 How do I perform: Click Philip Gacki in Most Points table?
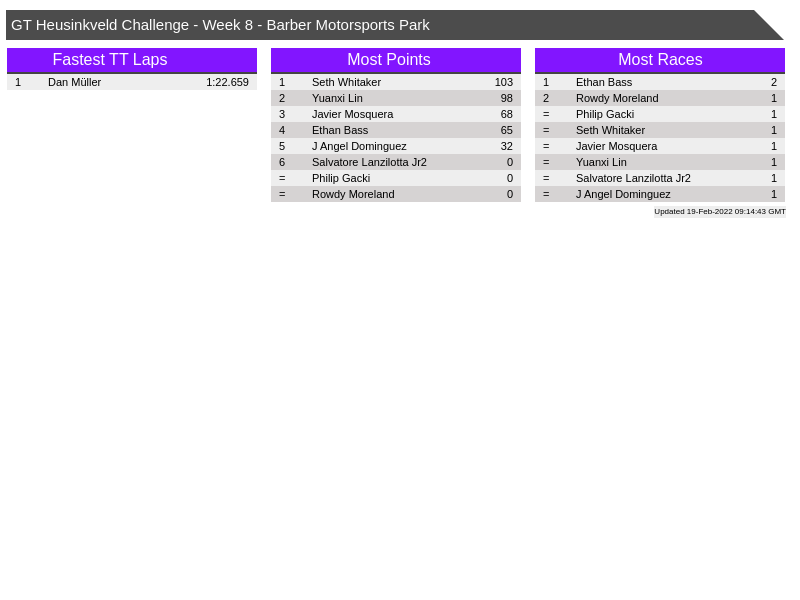click(340, 178)
